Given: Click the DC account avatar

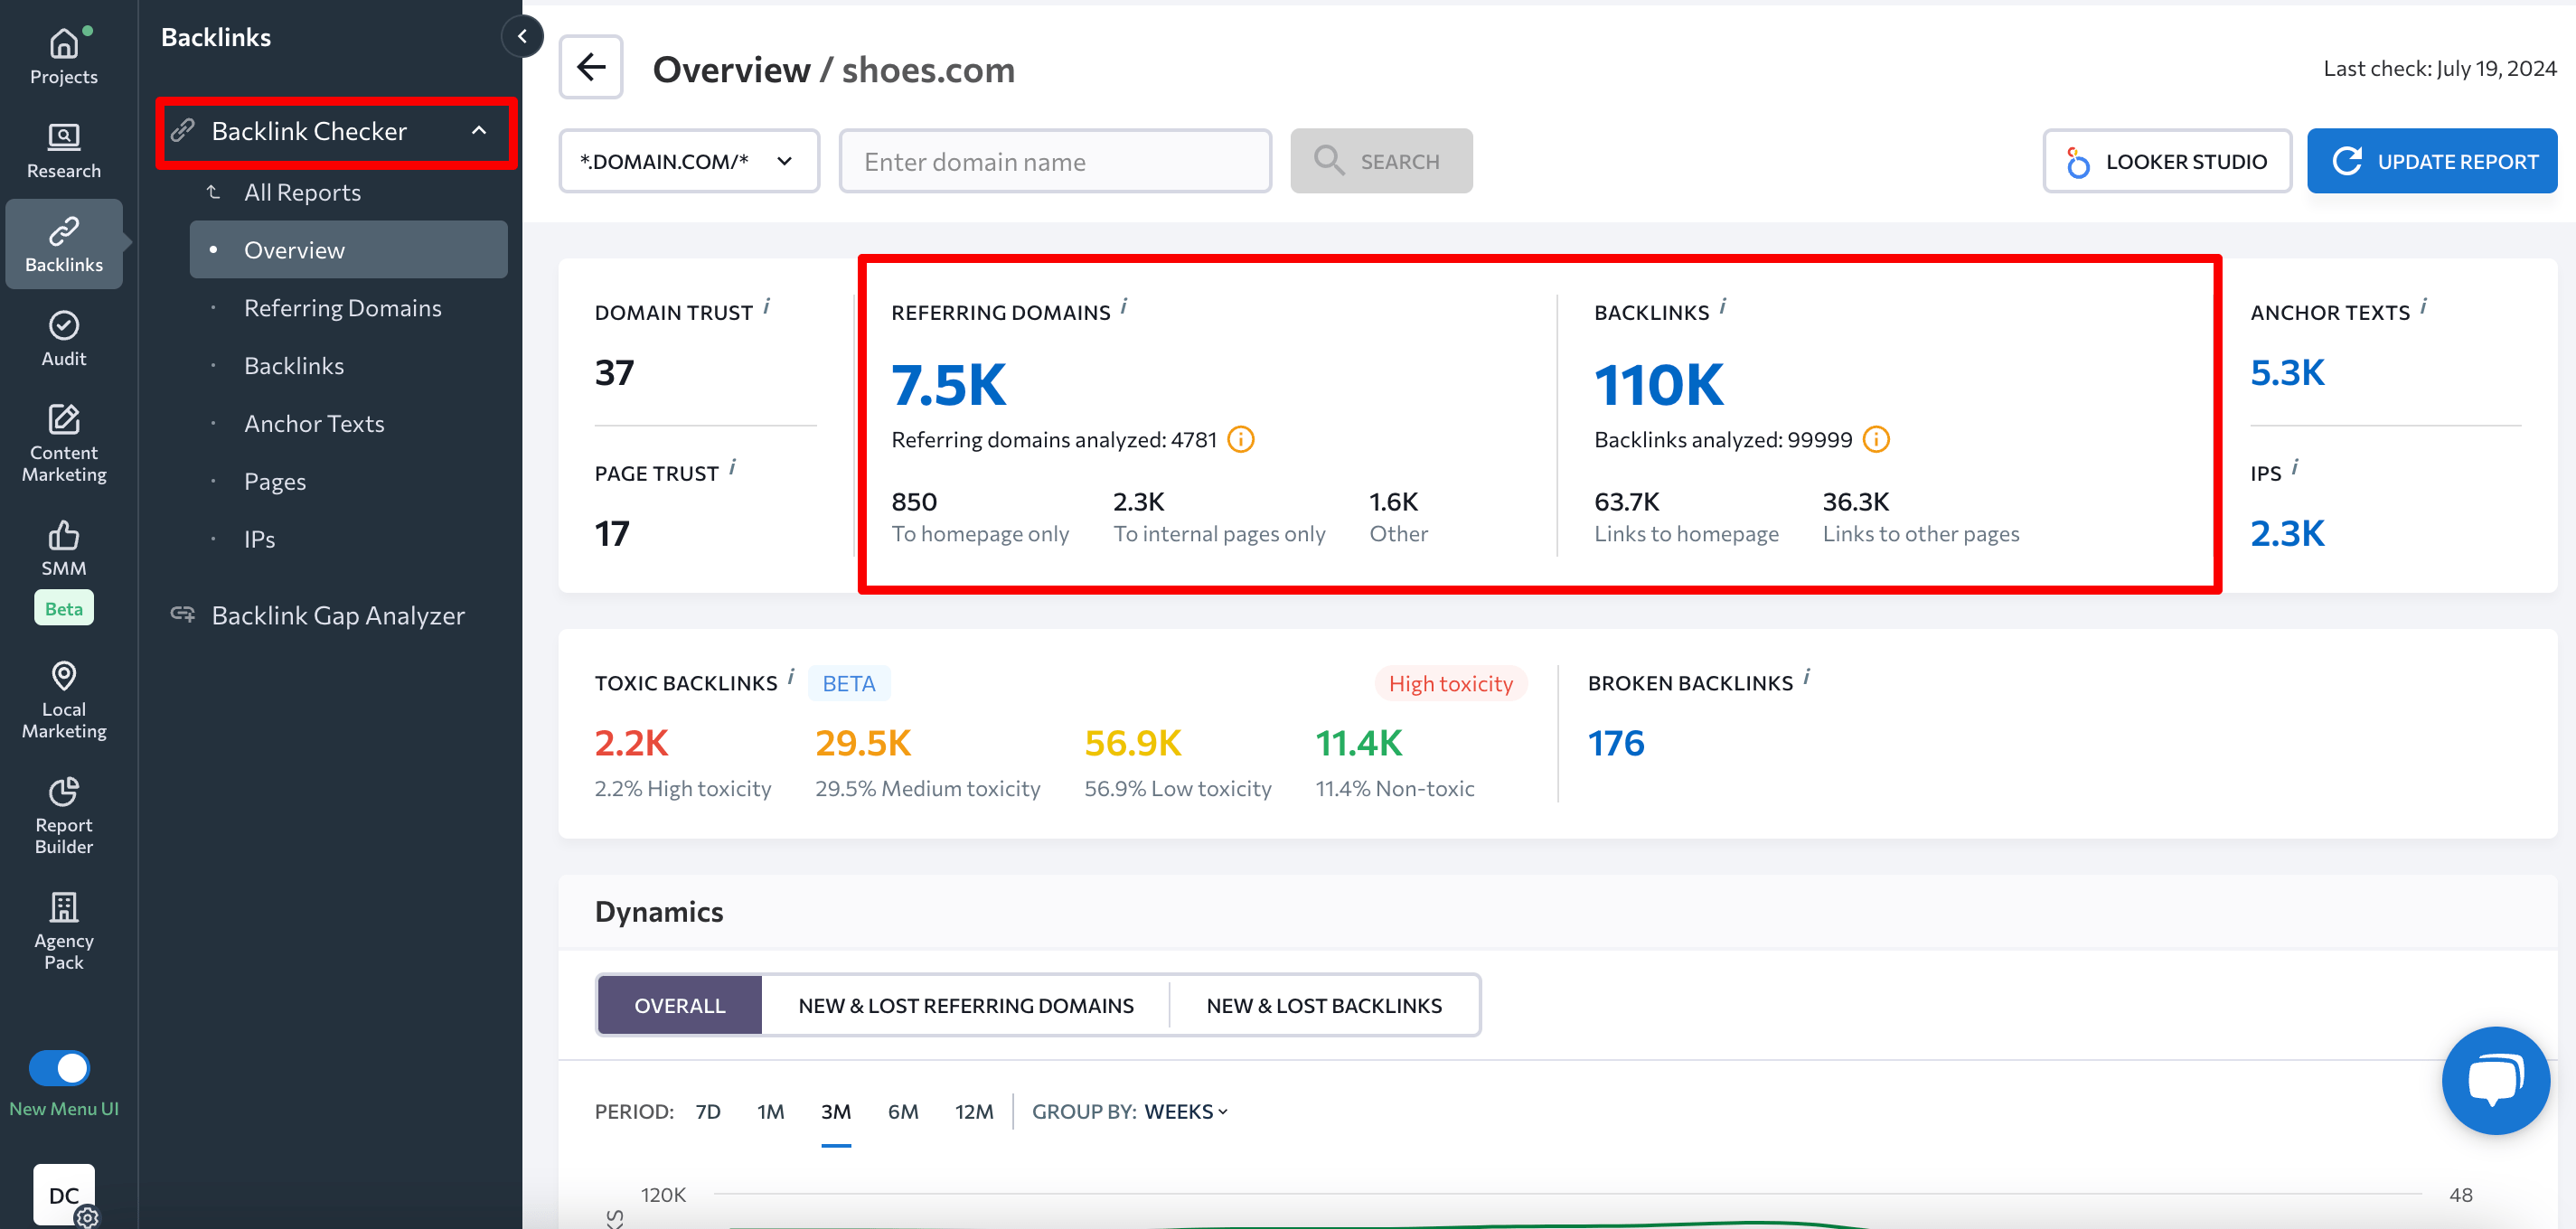Looking at the screenshot, I should click(64, 1194).
